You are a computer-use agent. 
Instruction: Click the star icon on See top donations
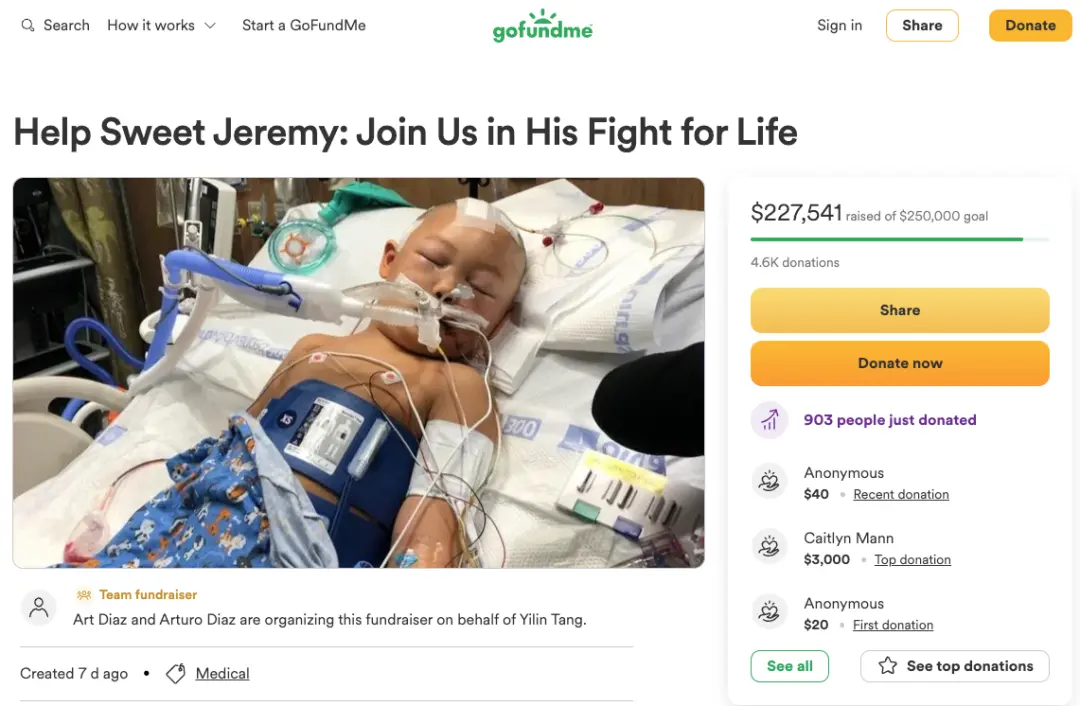(887, 666)
